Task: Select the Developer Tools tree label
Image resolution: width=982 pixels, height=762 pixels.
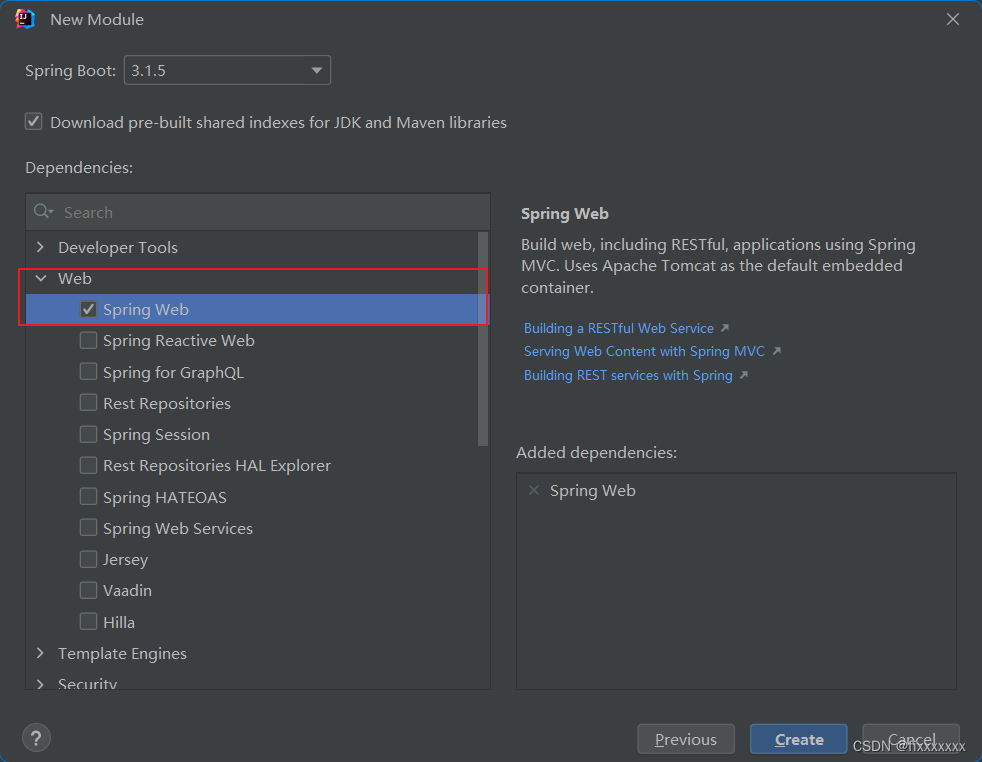Action: click(118, 247)
